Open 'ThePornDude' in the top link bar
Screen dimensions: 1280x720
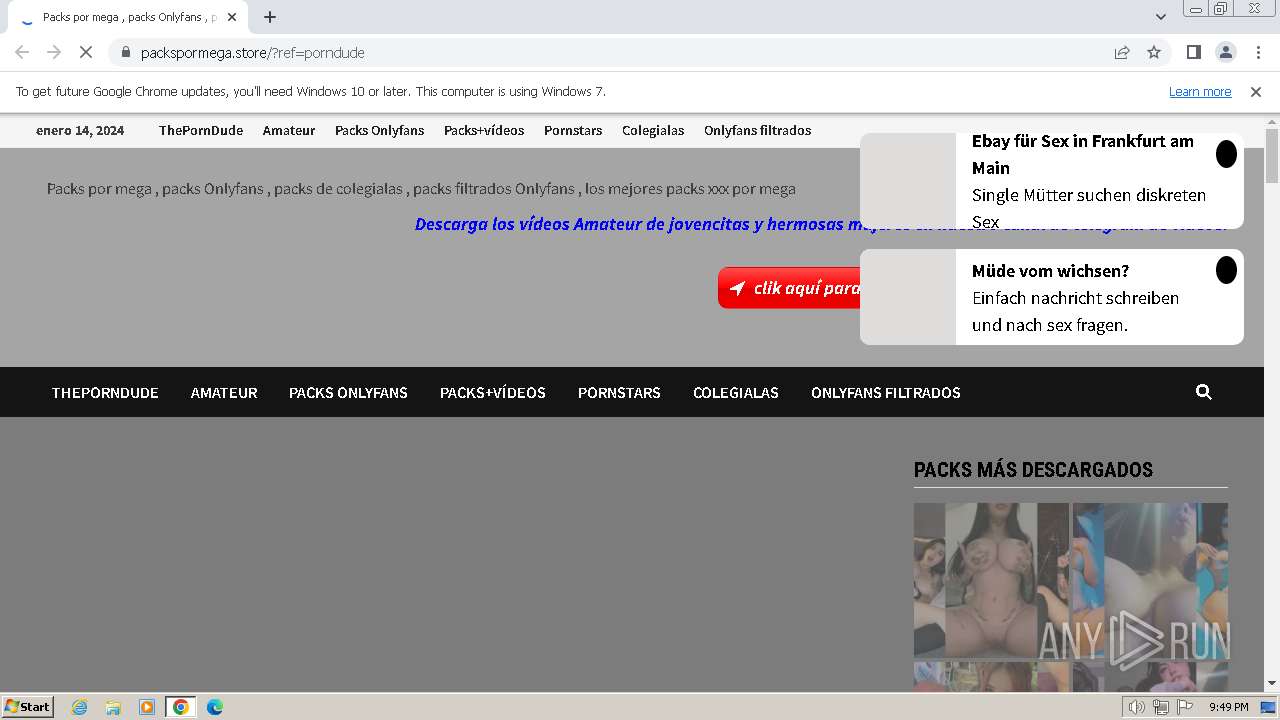(201, 130)
